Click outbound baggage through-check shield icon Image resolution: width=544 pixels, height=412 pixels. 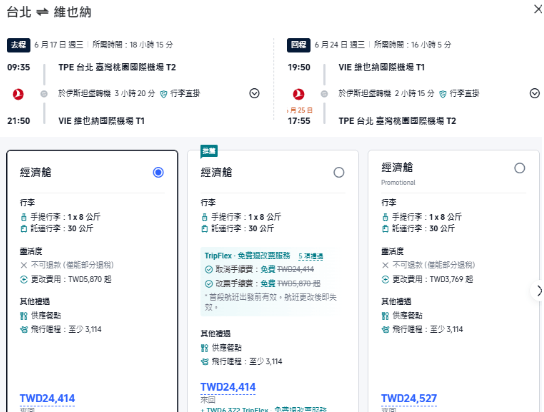[163, 94]
